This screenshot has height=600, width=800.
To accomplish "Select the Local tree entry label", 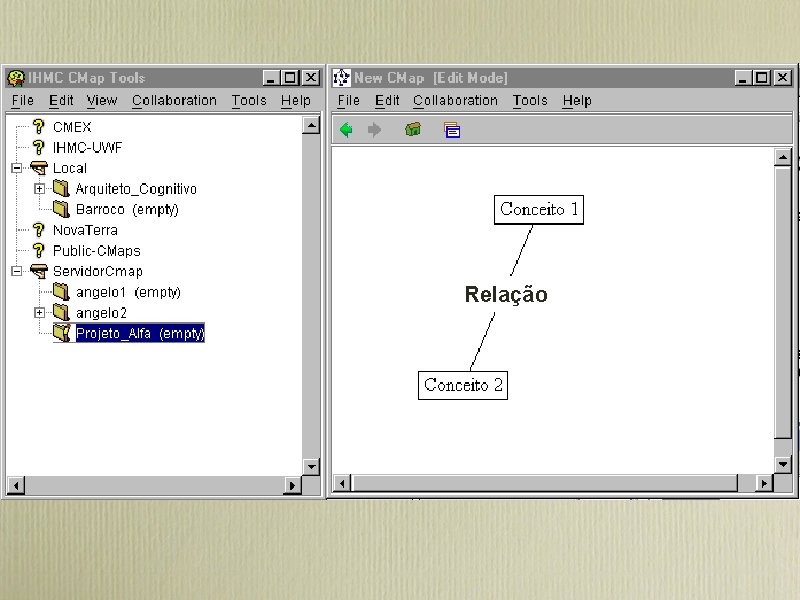I will tap(70, 168).
